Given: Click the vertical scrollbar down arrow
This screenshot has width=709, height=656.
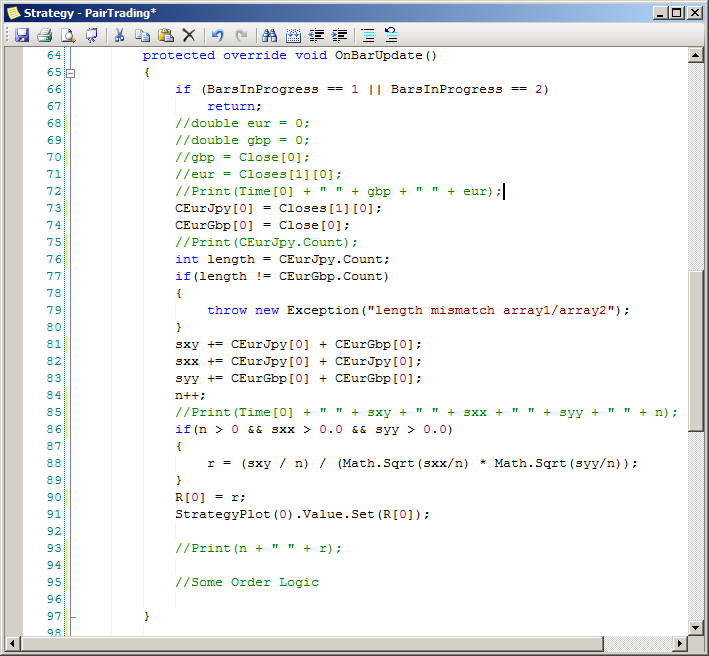Looking at the screenshot, I should (x=695, y=628).
